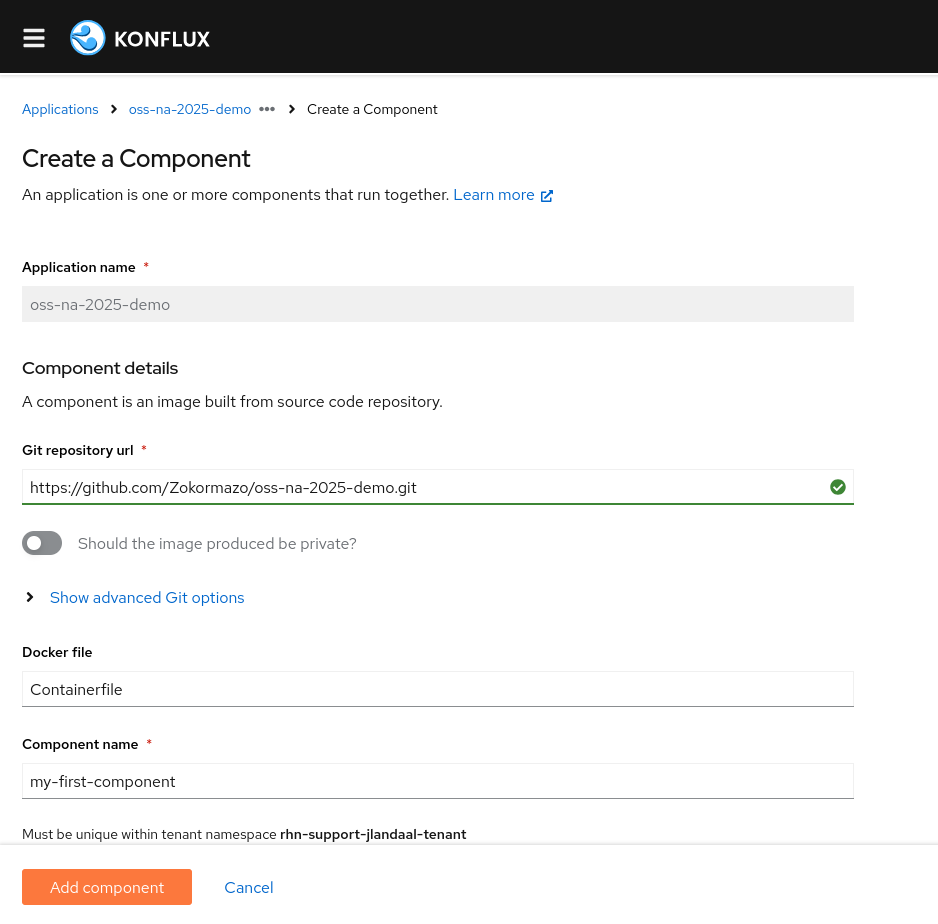Cancel the component creation
The image size is (938, 924).
click(248, 887)
